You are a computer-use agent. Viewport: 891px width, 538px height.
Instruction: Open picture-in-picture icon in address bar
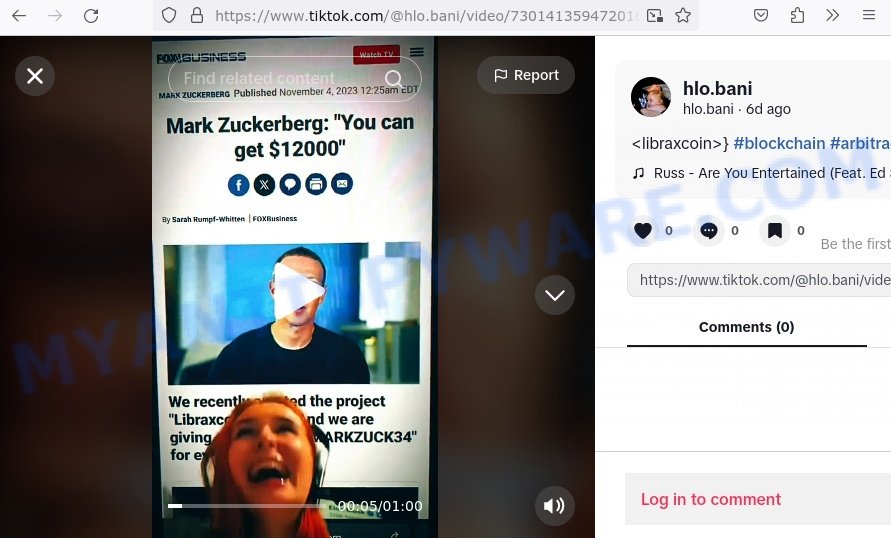[655, 15]
